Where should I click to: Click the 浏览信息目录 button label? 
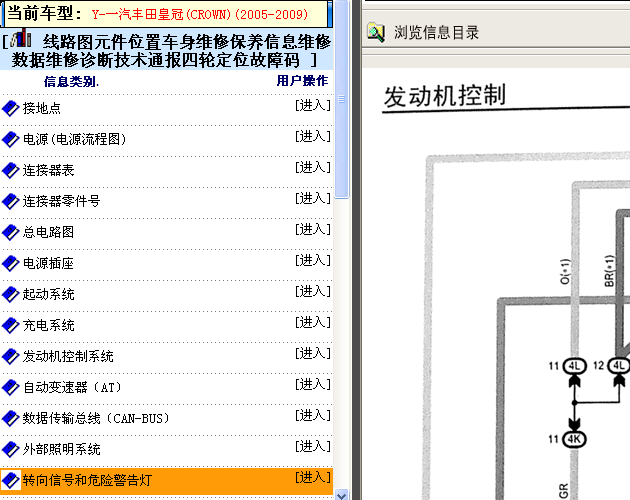coord(436,33)
